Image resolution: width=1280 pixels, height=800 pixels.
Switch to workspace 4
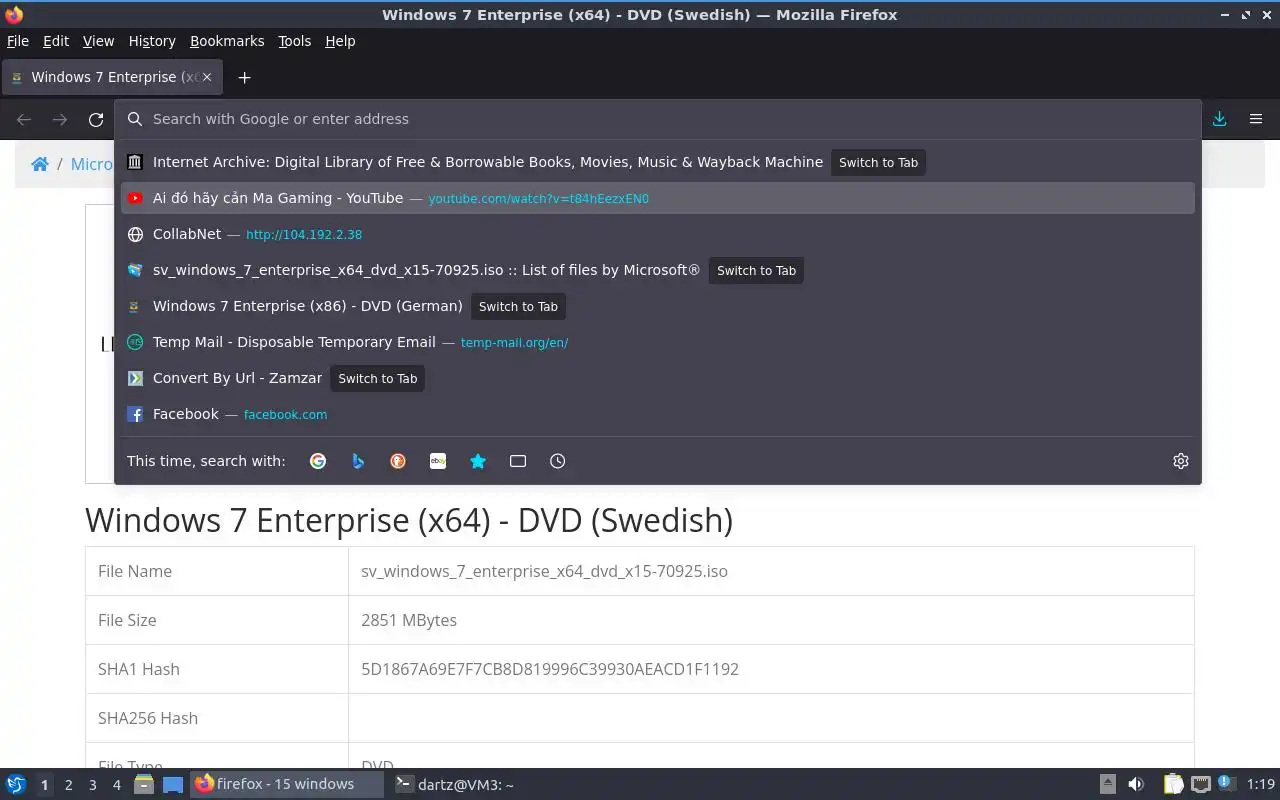coord(116,785)
